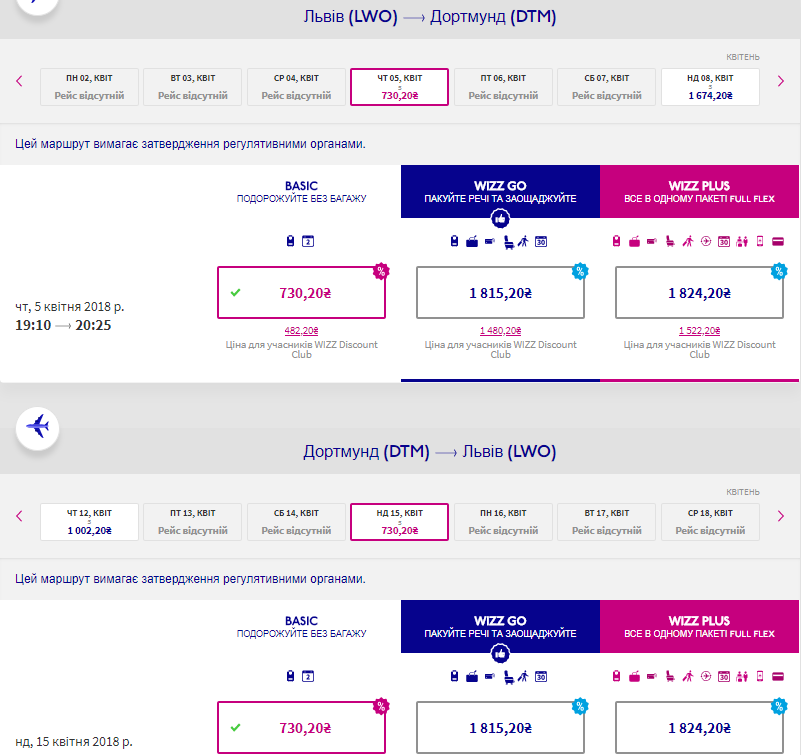Select outbound BASIC fare 730,20₴
The width and height of the screenshot is (801, 755).
pos(301,293)
